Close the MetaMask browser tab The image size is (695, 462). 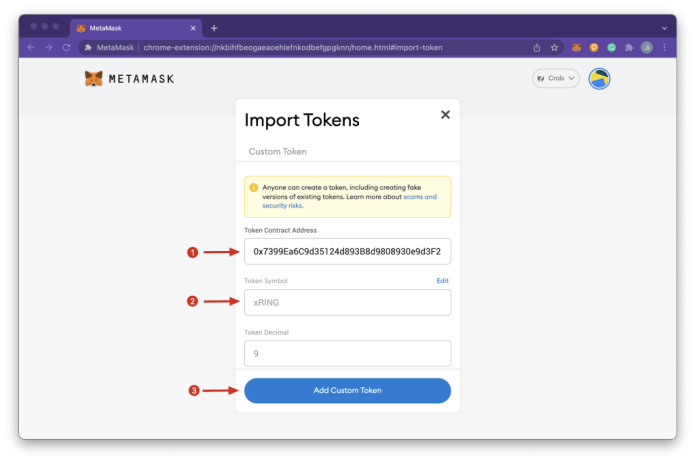[x=193, y=28]
